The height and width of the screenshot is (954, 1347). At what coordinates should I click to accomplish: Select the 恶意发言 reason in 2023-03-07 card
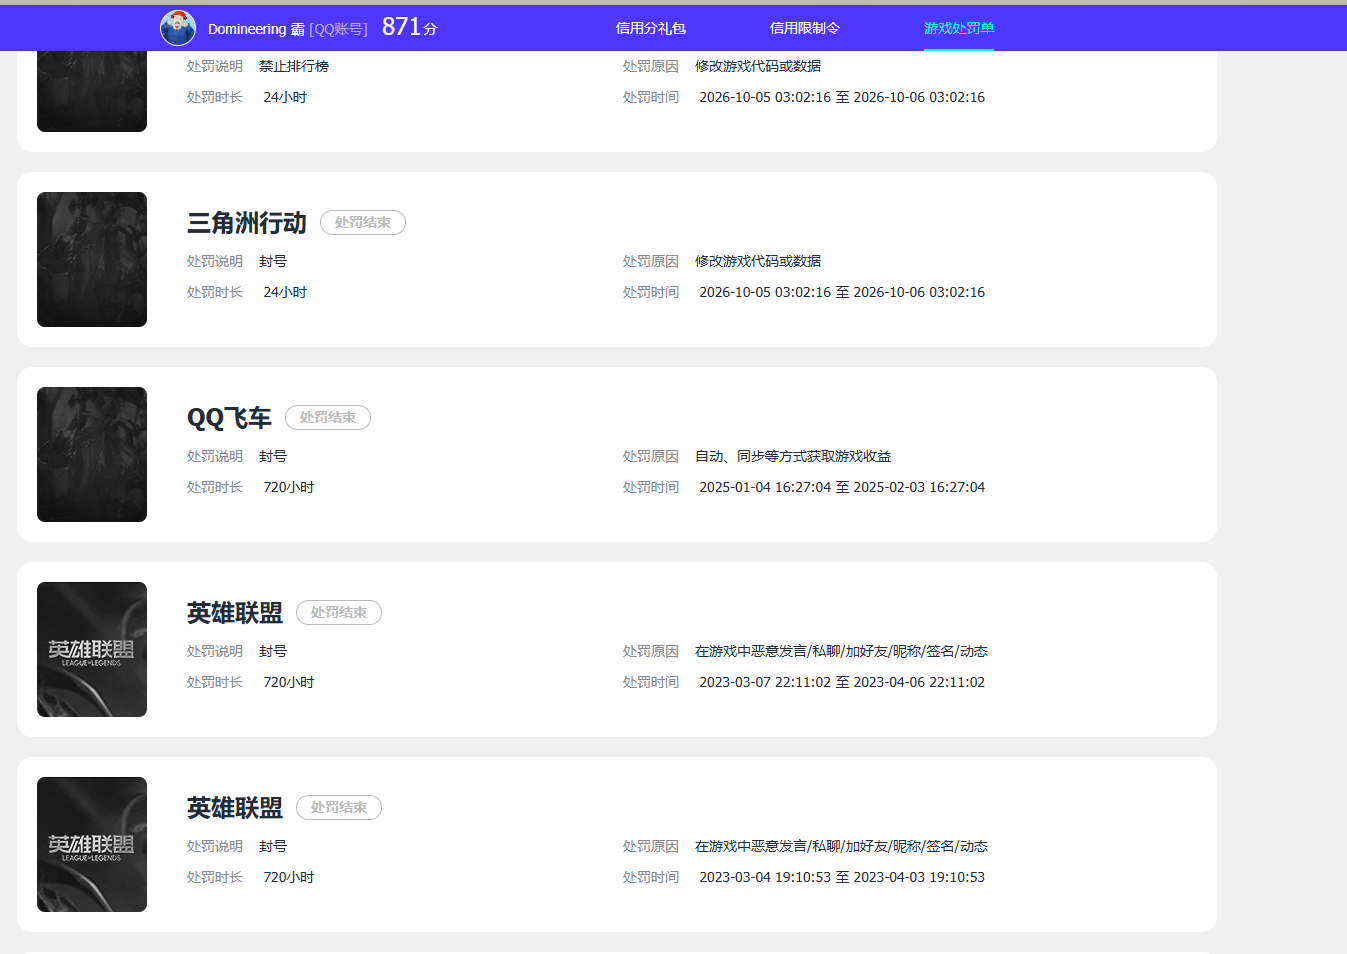841,651
